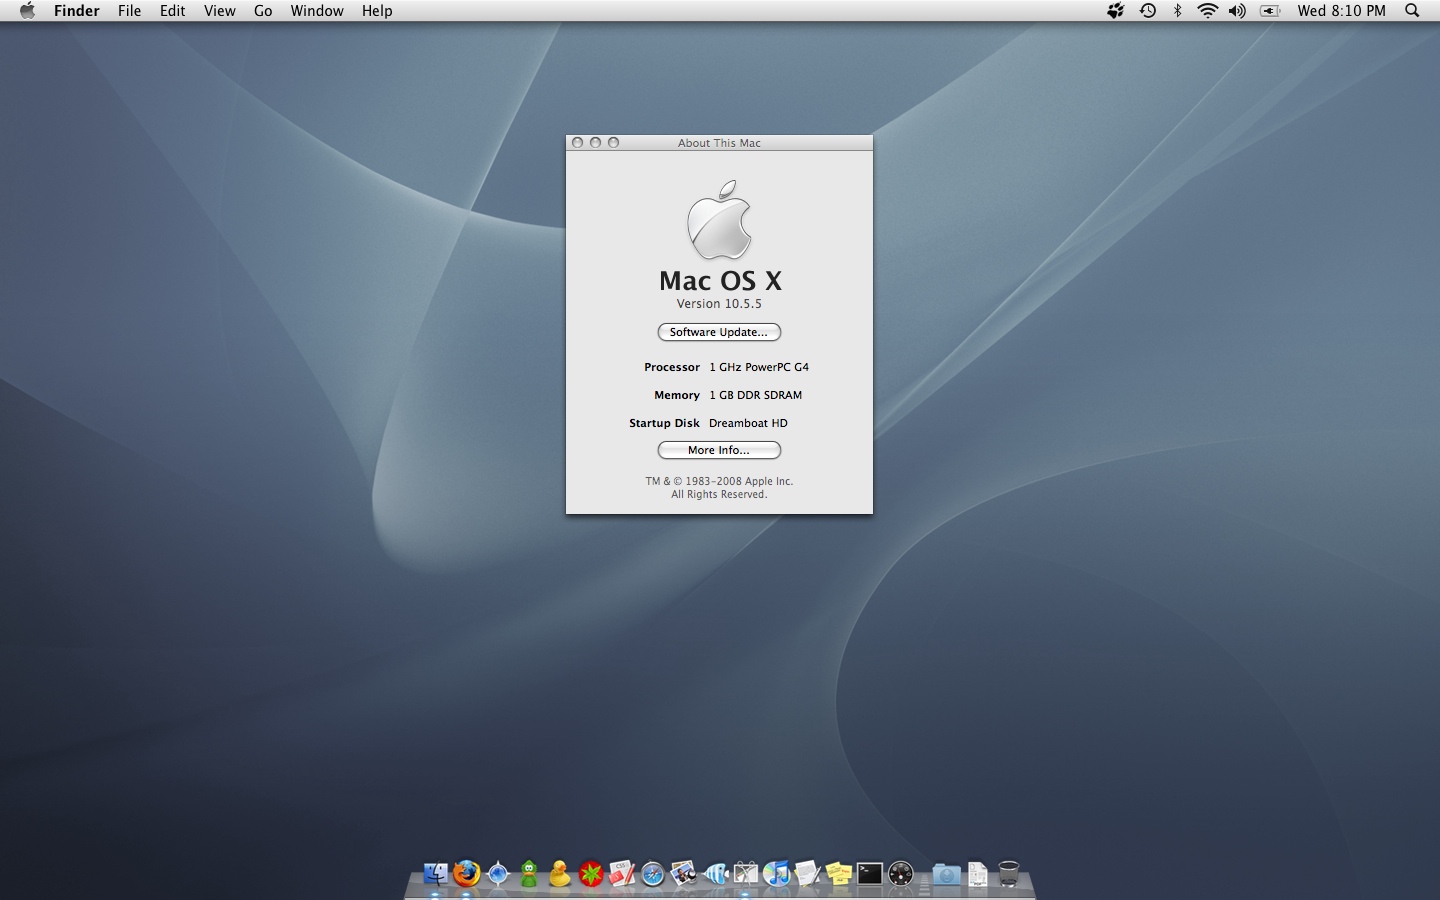Open the Camino compass browser icon
Image resolution: width=1440 pixels, height=900 pixels.
pyautogui.click(x=497, y=874)
